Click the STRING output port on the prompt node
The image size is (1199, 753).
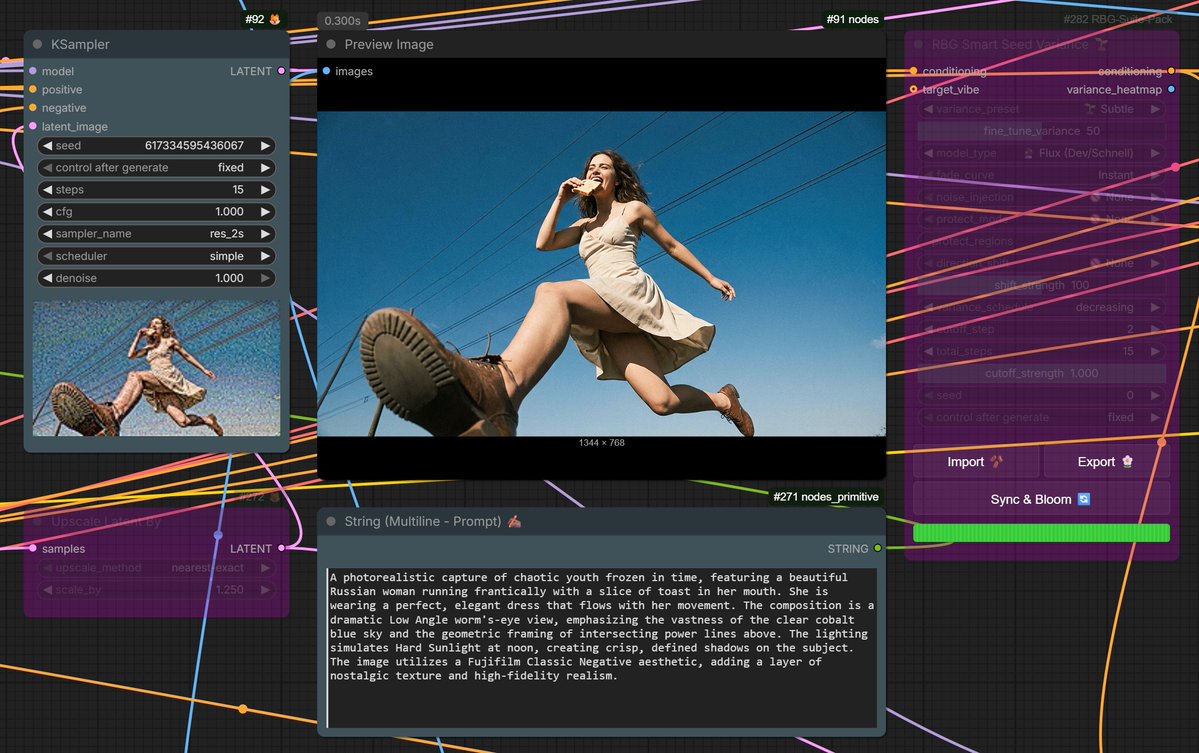878,548
